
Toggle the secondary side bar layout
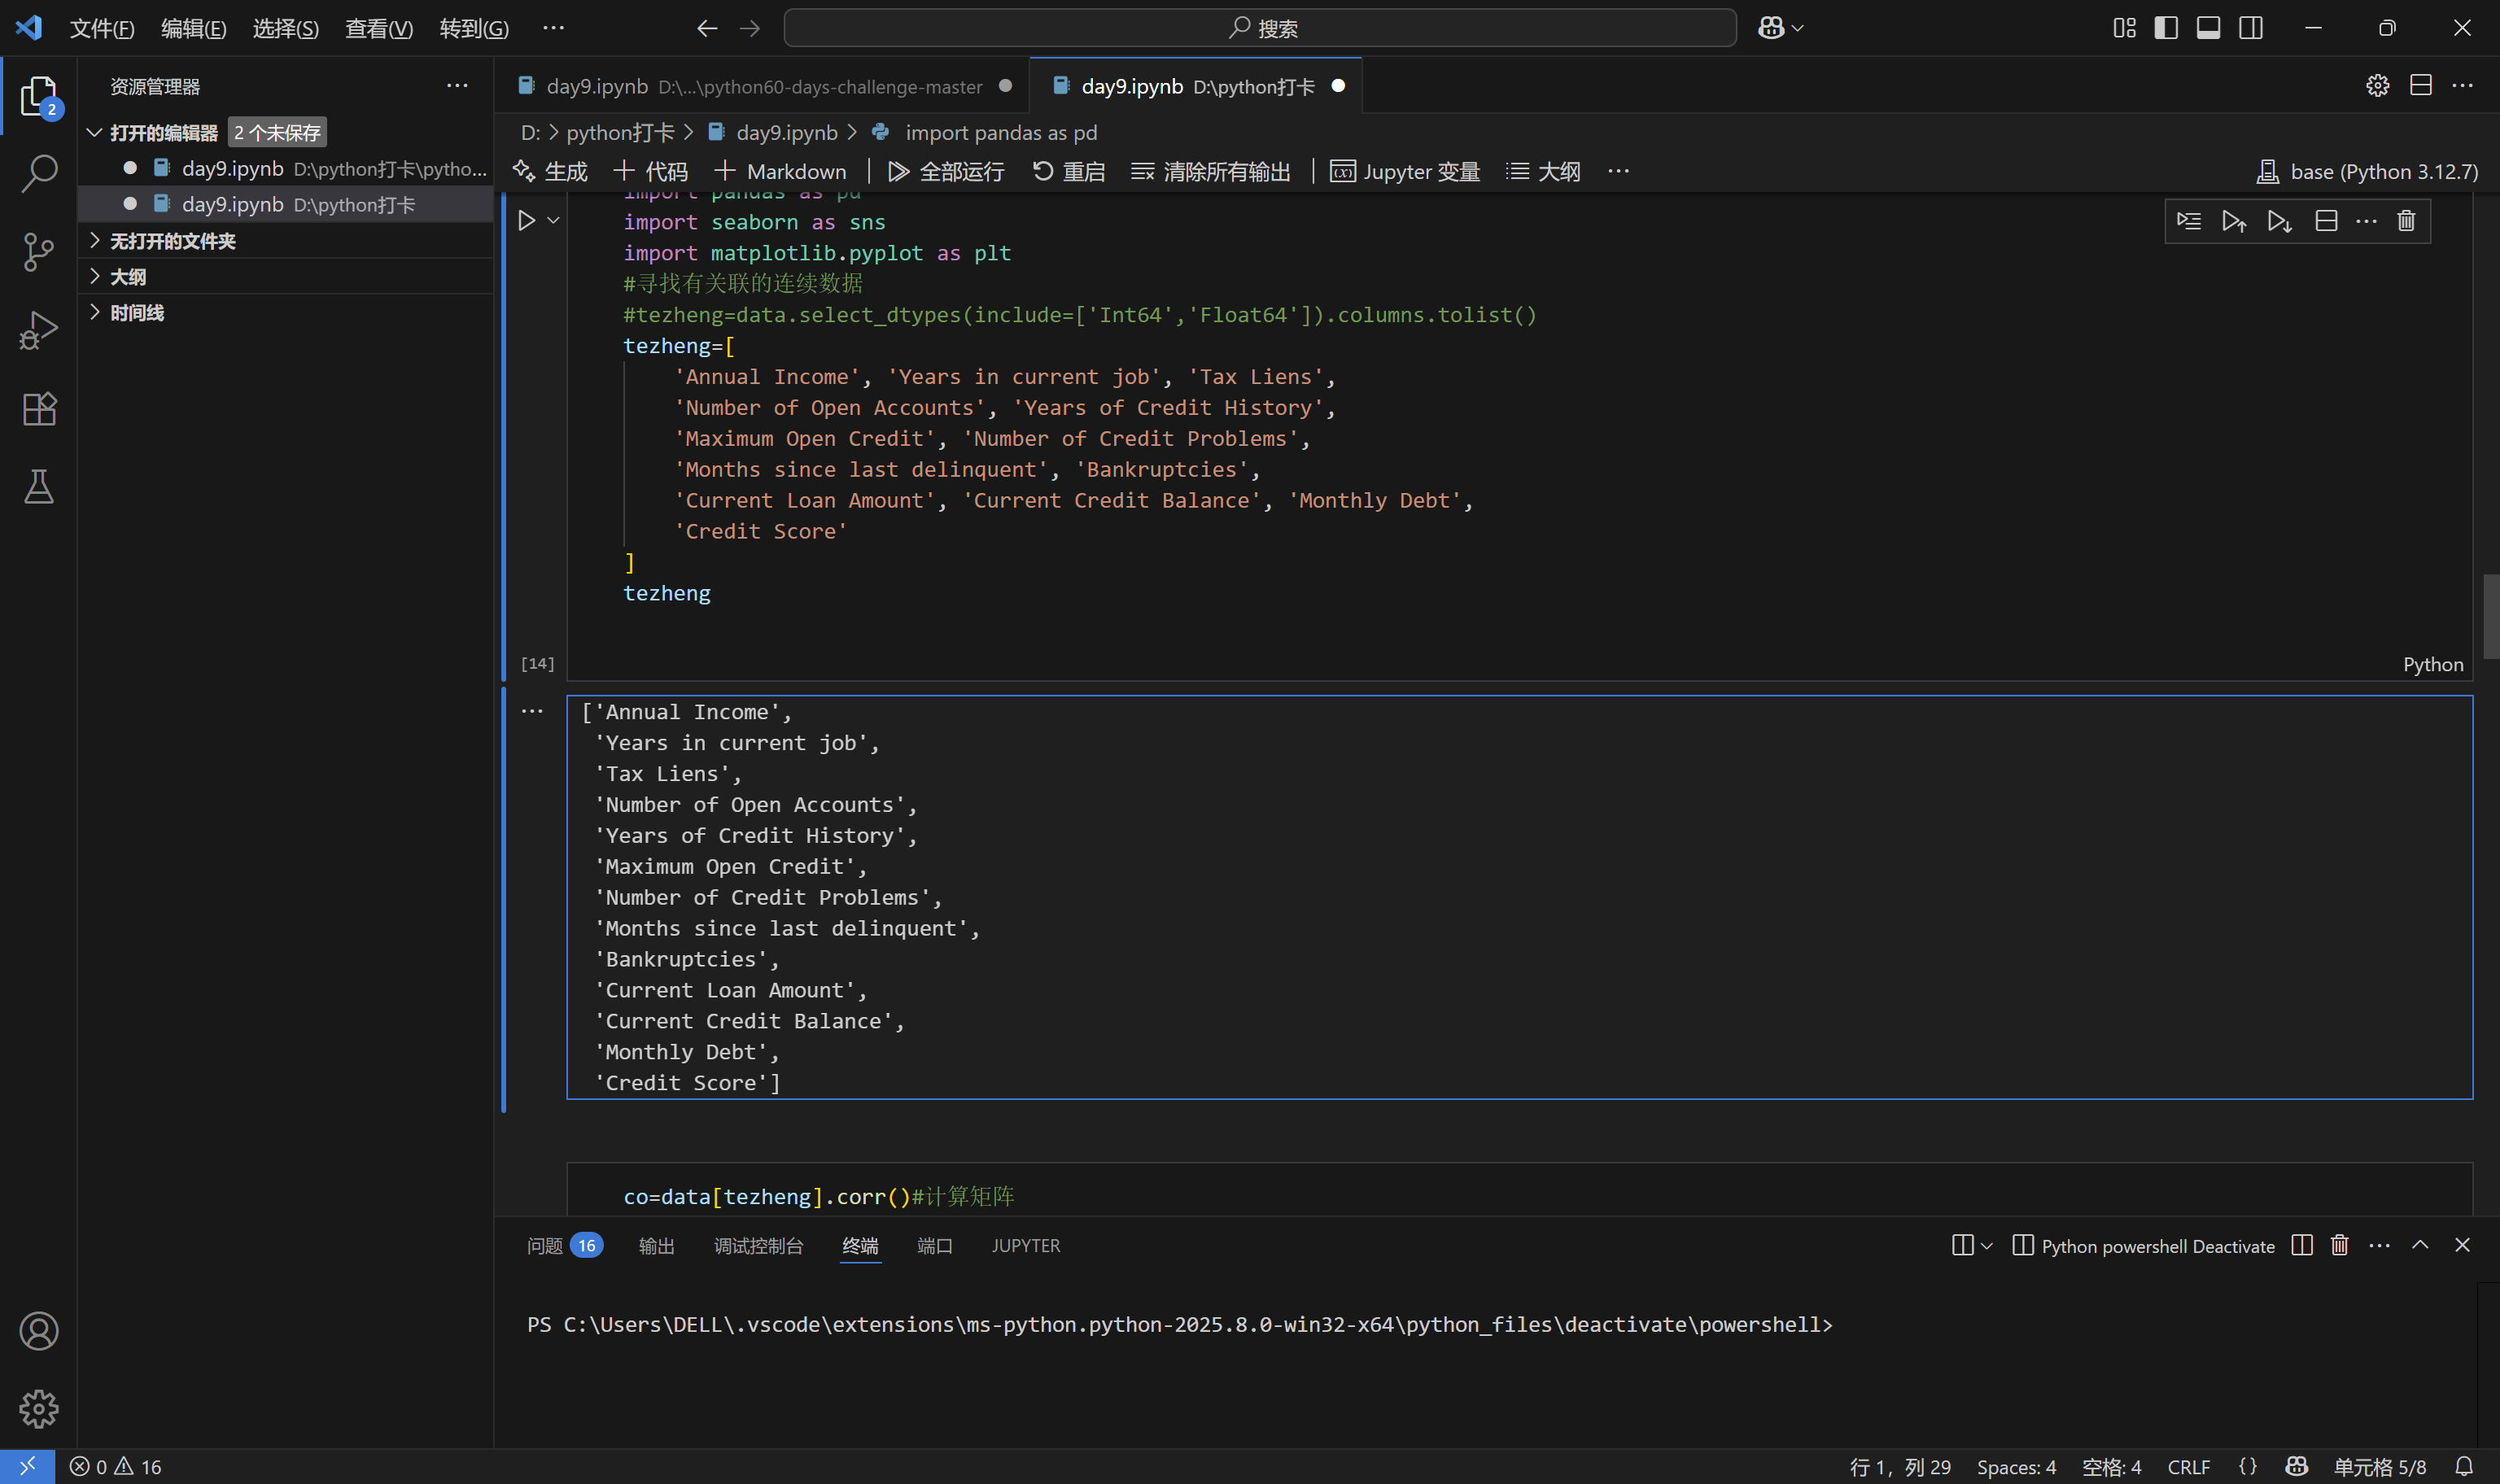[2250, 28]
